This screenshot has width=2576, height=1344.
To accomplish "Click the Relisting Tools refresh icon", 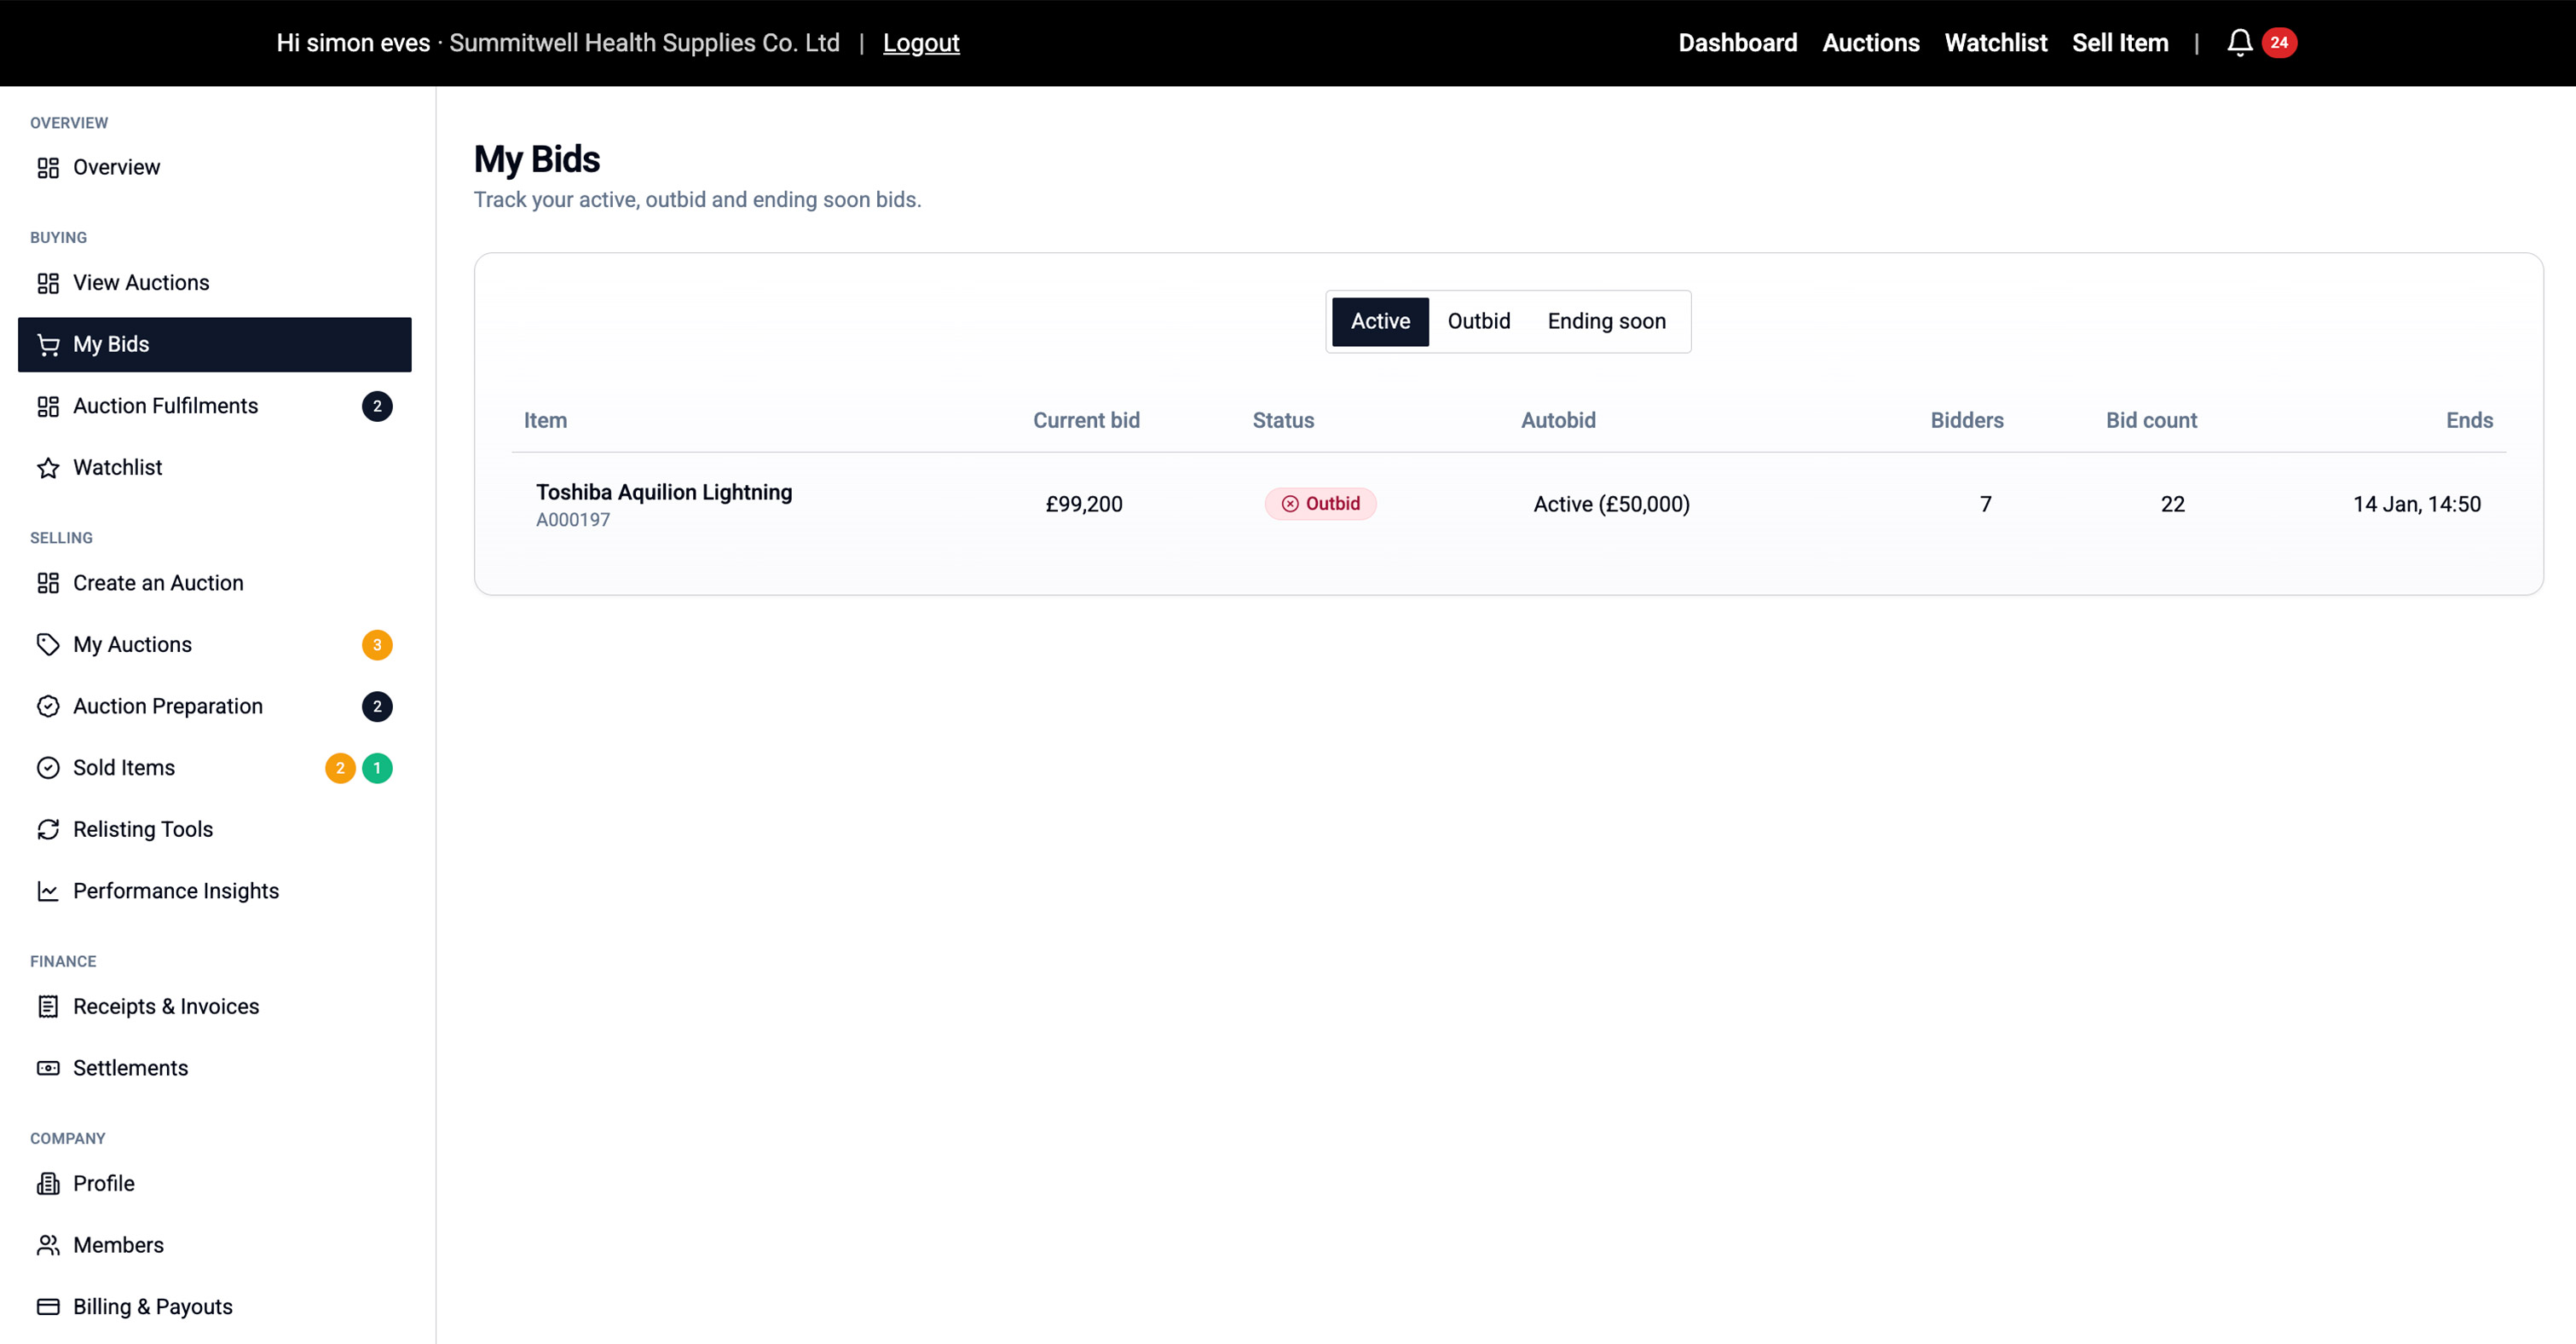I will pos(48,829).
